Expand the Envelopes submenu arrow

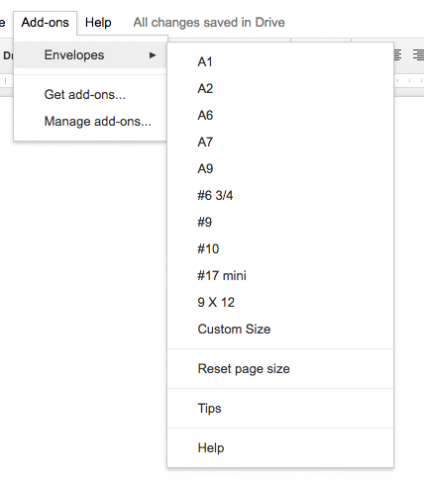(152, 55)
